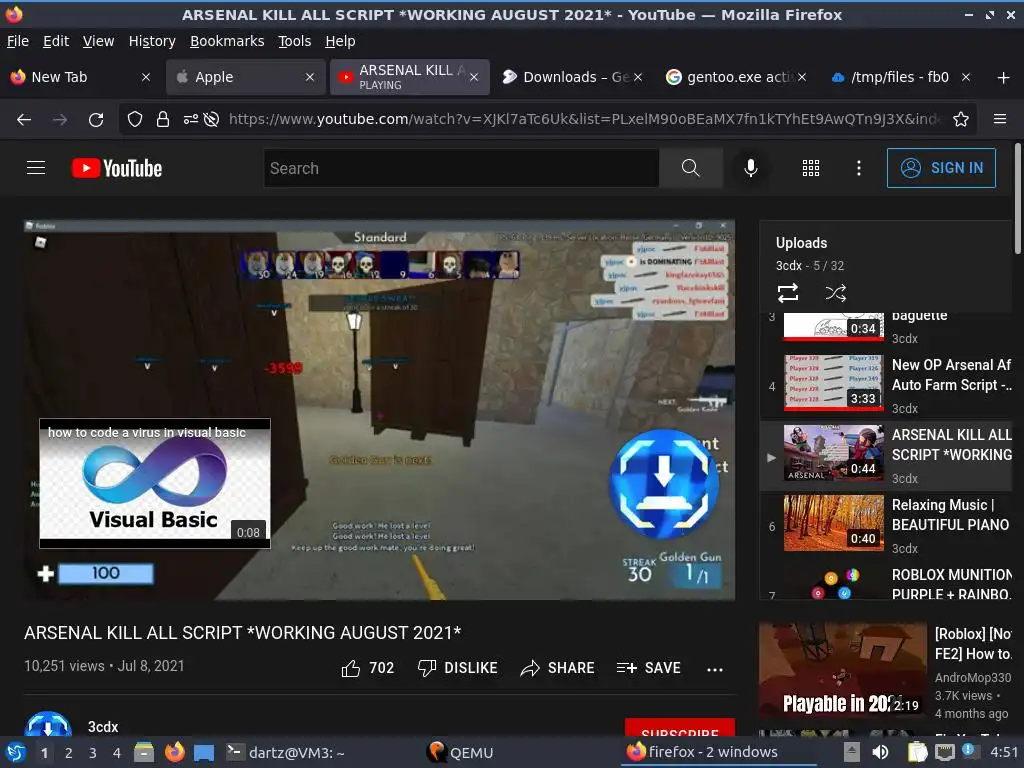The height and width of the screenshot is (768, 1024).
Task: Toggle playlist loop button
Action: (788, 293)
